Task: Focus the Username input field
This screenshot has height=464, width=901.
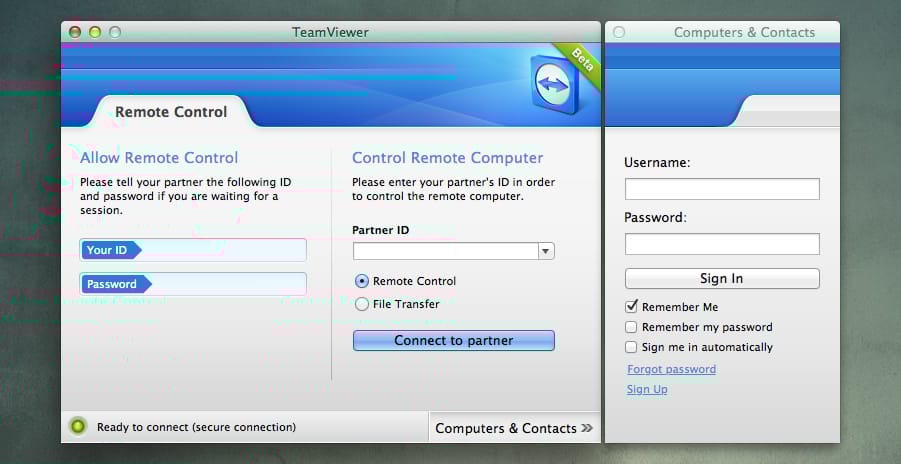Action: coord(722,189)
